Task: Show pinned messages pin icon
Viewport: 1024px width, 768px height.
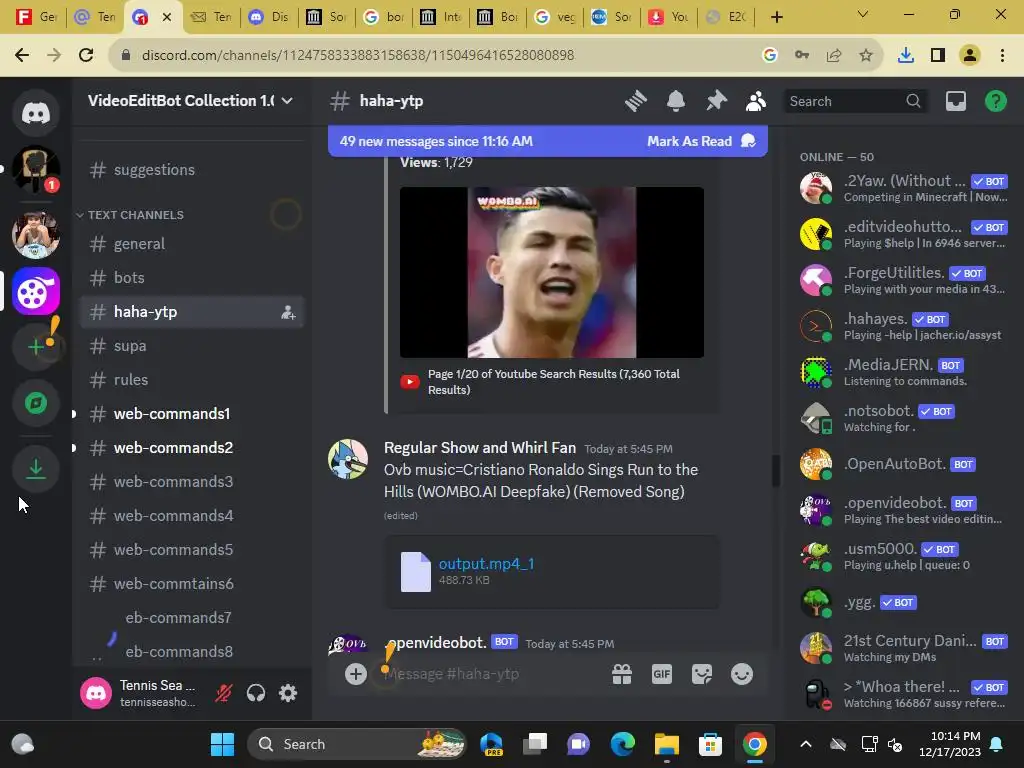Action: pyautogui.click(x=716, y=101)
